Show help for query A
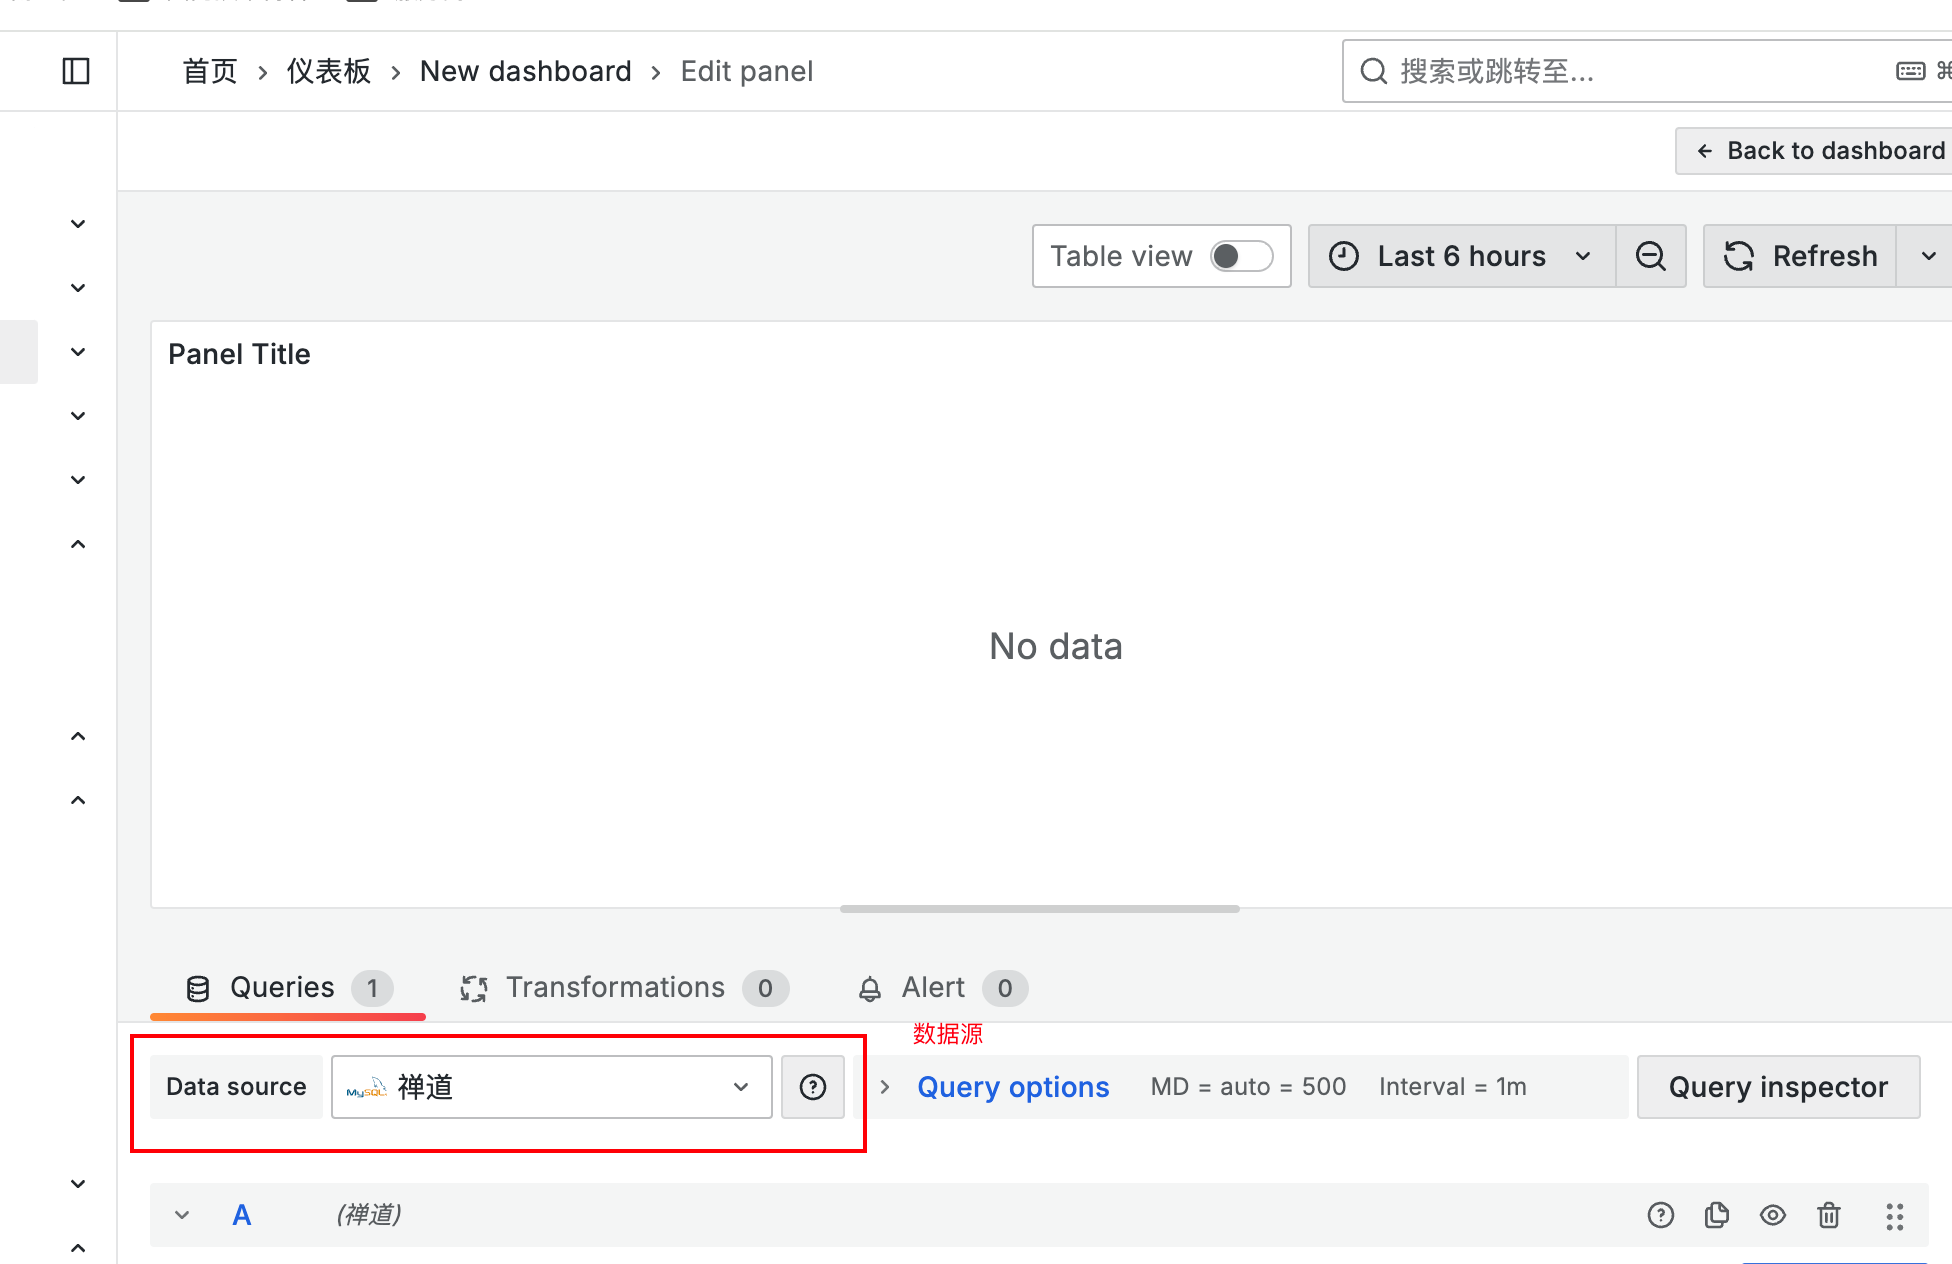Viewport: 1952px width, 1264px height. pyautogui.click(x=1661, y=1215)
